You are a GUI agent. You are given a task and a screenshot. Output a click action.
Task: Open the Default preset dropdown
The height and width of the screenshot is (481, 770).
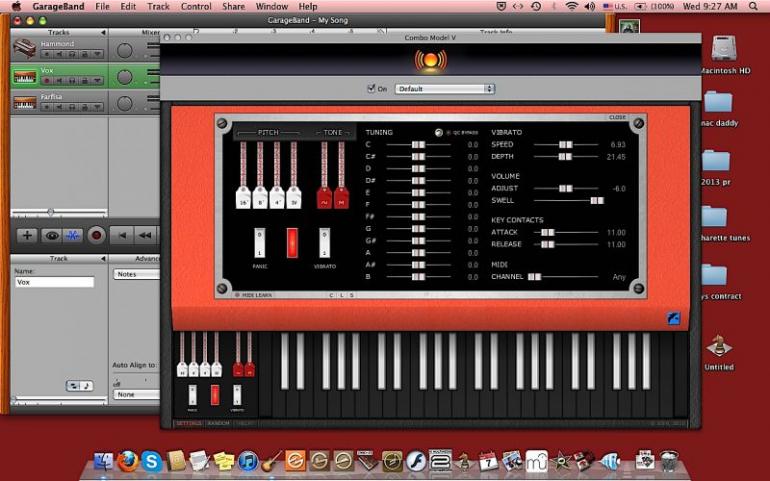tap(445, 89)
